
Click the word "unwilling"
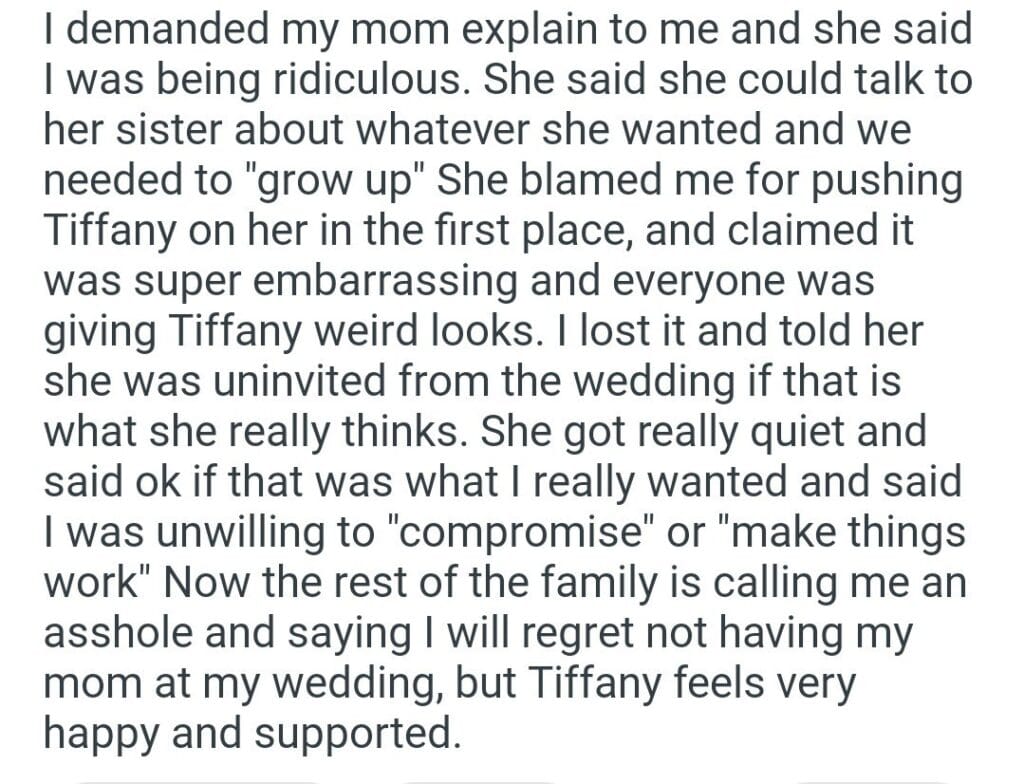216,531
